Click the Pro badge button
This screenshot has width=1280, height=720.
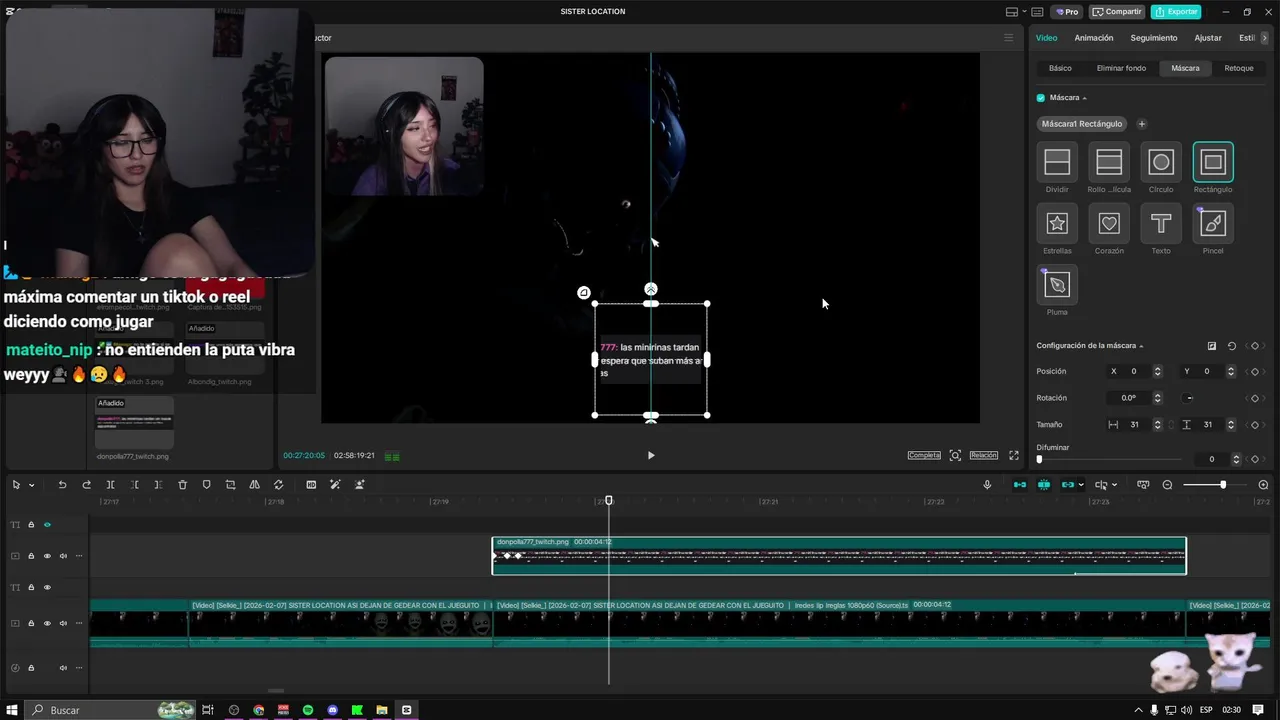pyautogui.click(x=1066, y=12)
